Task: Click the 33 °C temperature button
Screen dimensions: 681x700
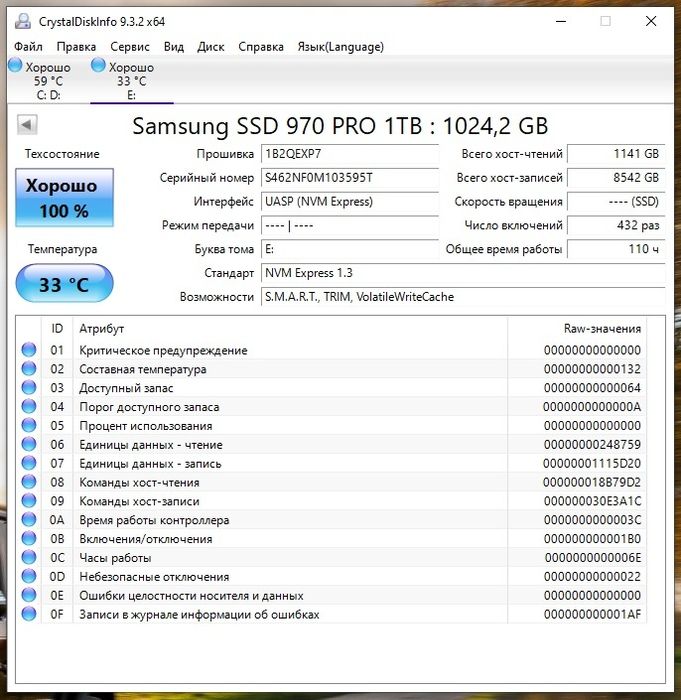Action: [64, 283]
